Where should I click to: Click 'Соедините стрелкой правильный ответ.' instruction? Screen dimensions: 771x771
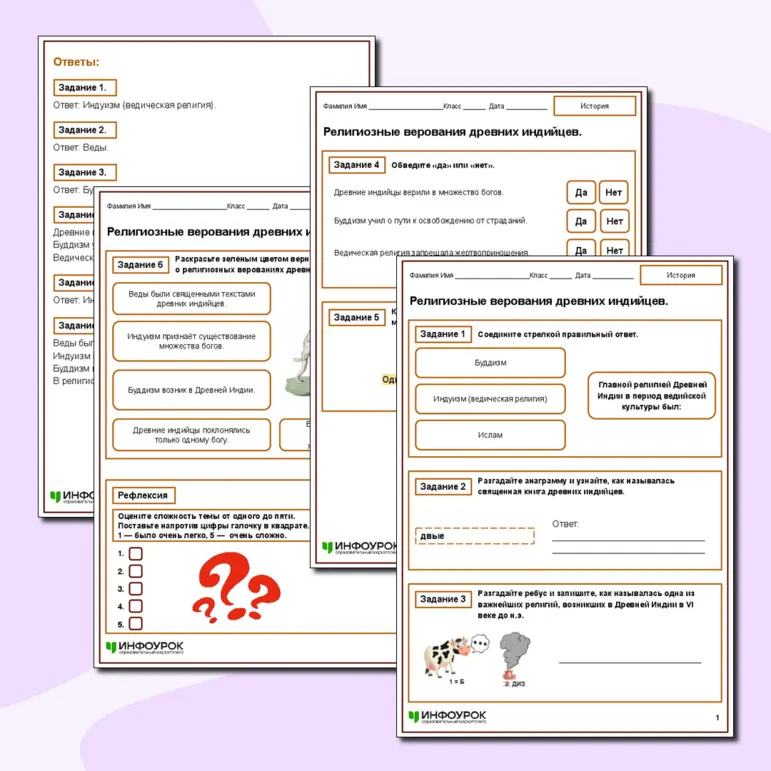pos(558,334)
